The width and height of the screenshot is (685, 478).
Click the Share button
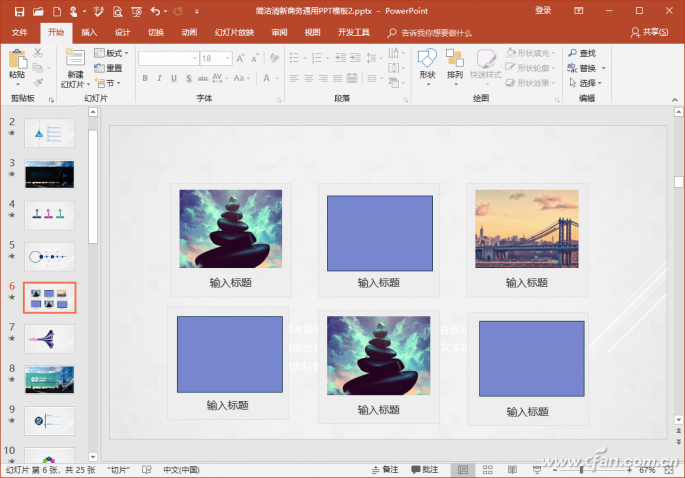point(650,32)
